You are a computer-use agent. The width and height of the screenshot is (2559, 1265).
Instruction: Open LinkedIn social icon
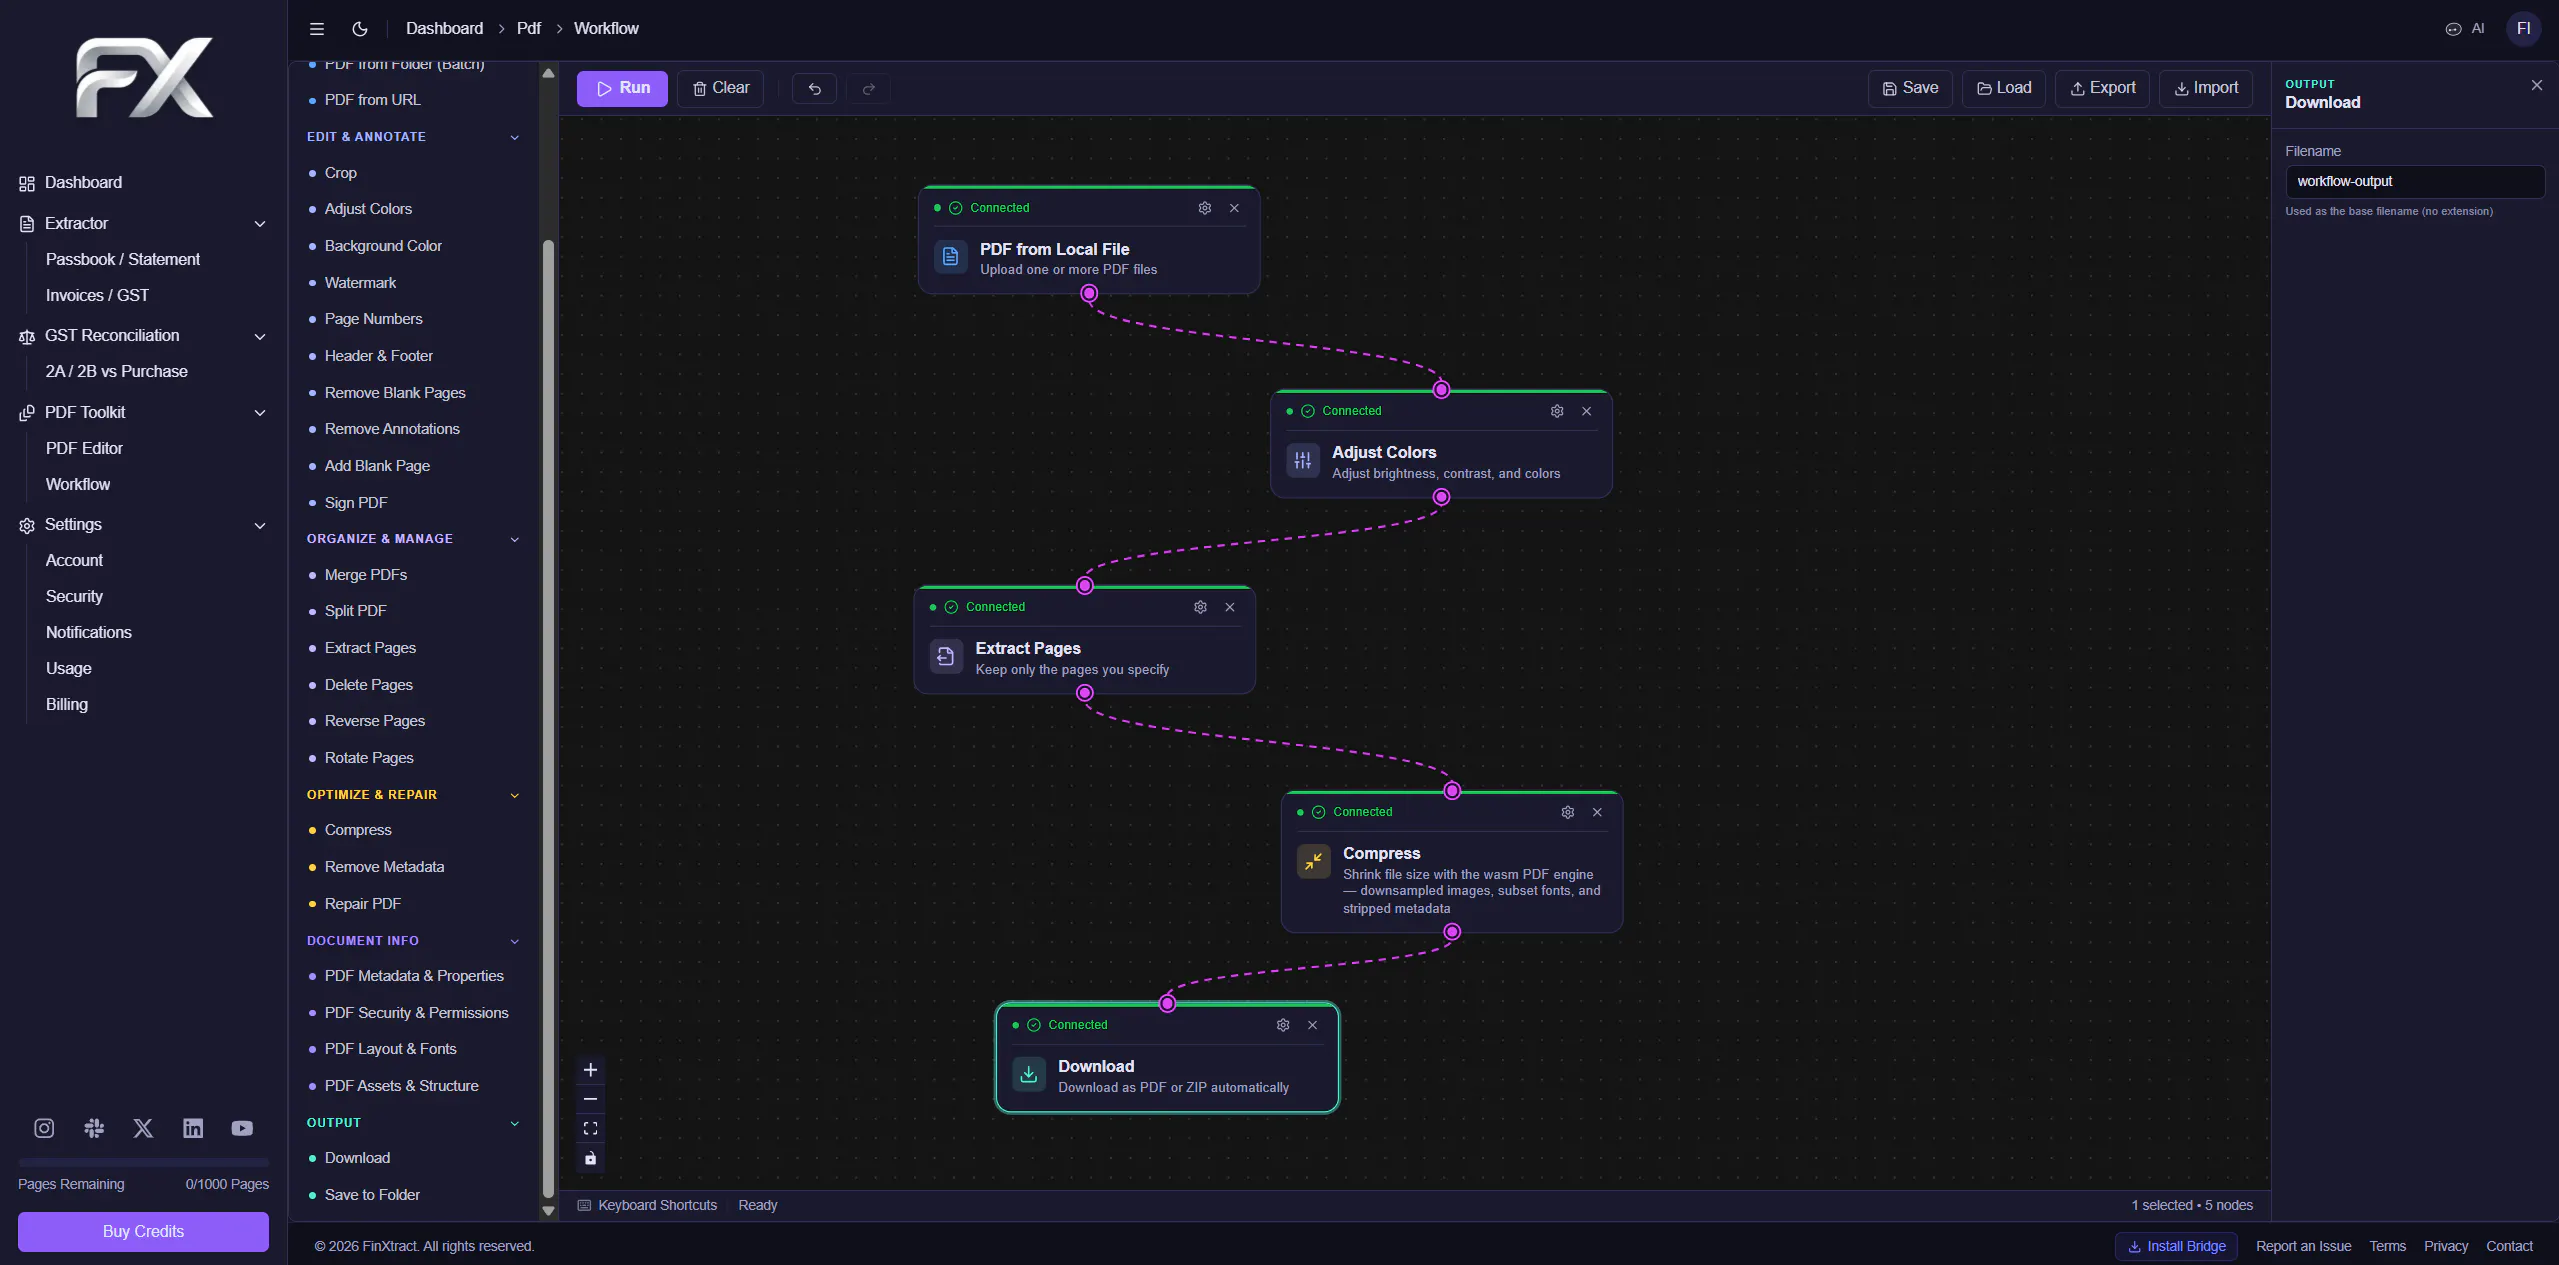click(193, 1128)
